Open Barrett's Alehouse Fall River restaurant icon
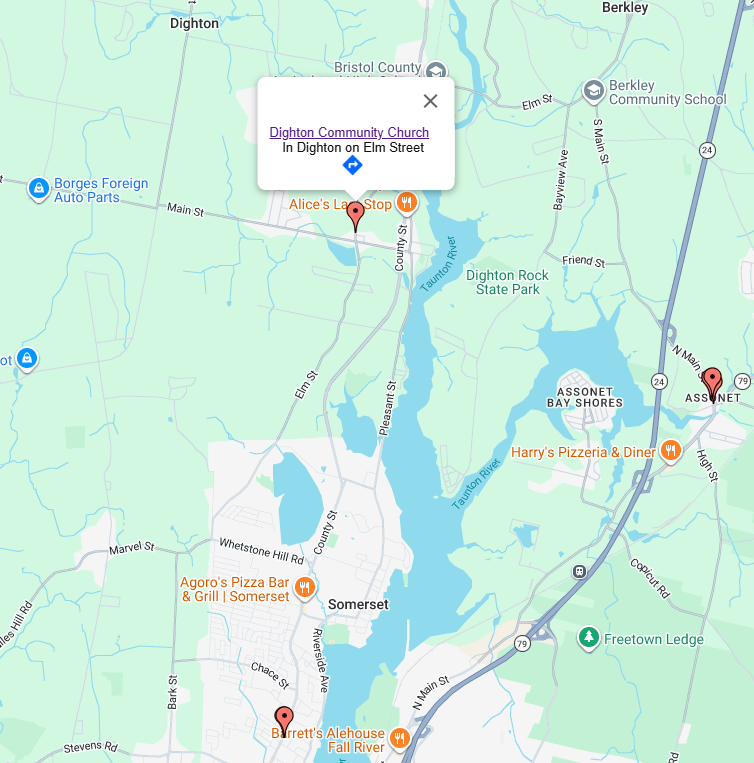This screenshot has height=763, width=754. [x=399, y=739]
